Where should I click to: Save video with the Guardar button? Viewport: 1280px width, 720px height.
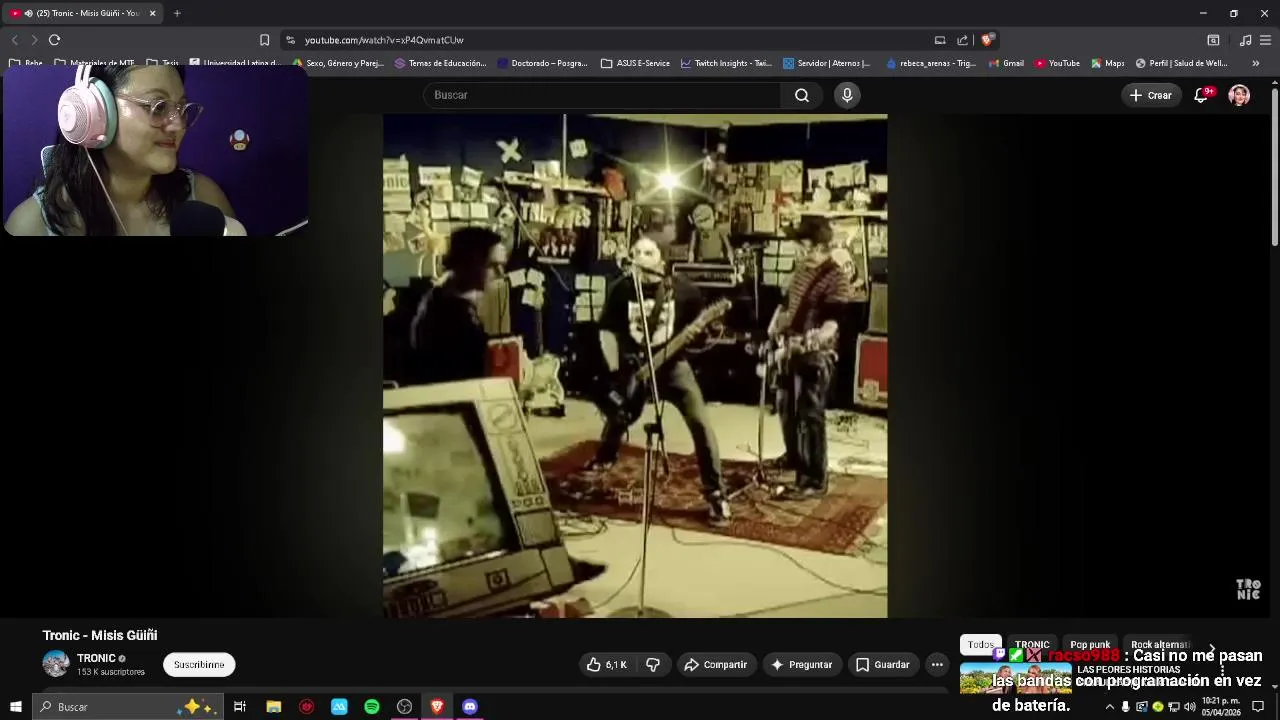click(882, 665)
